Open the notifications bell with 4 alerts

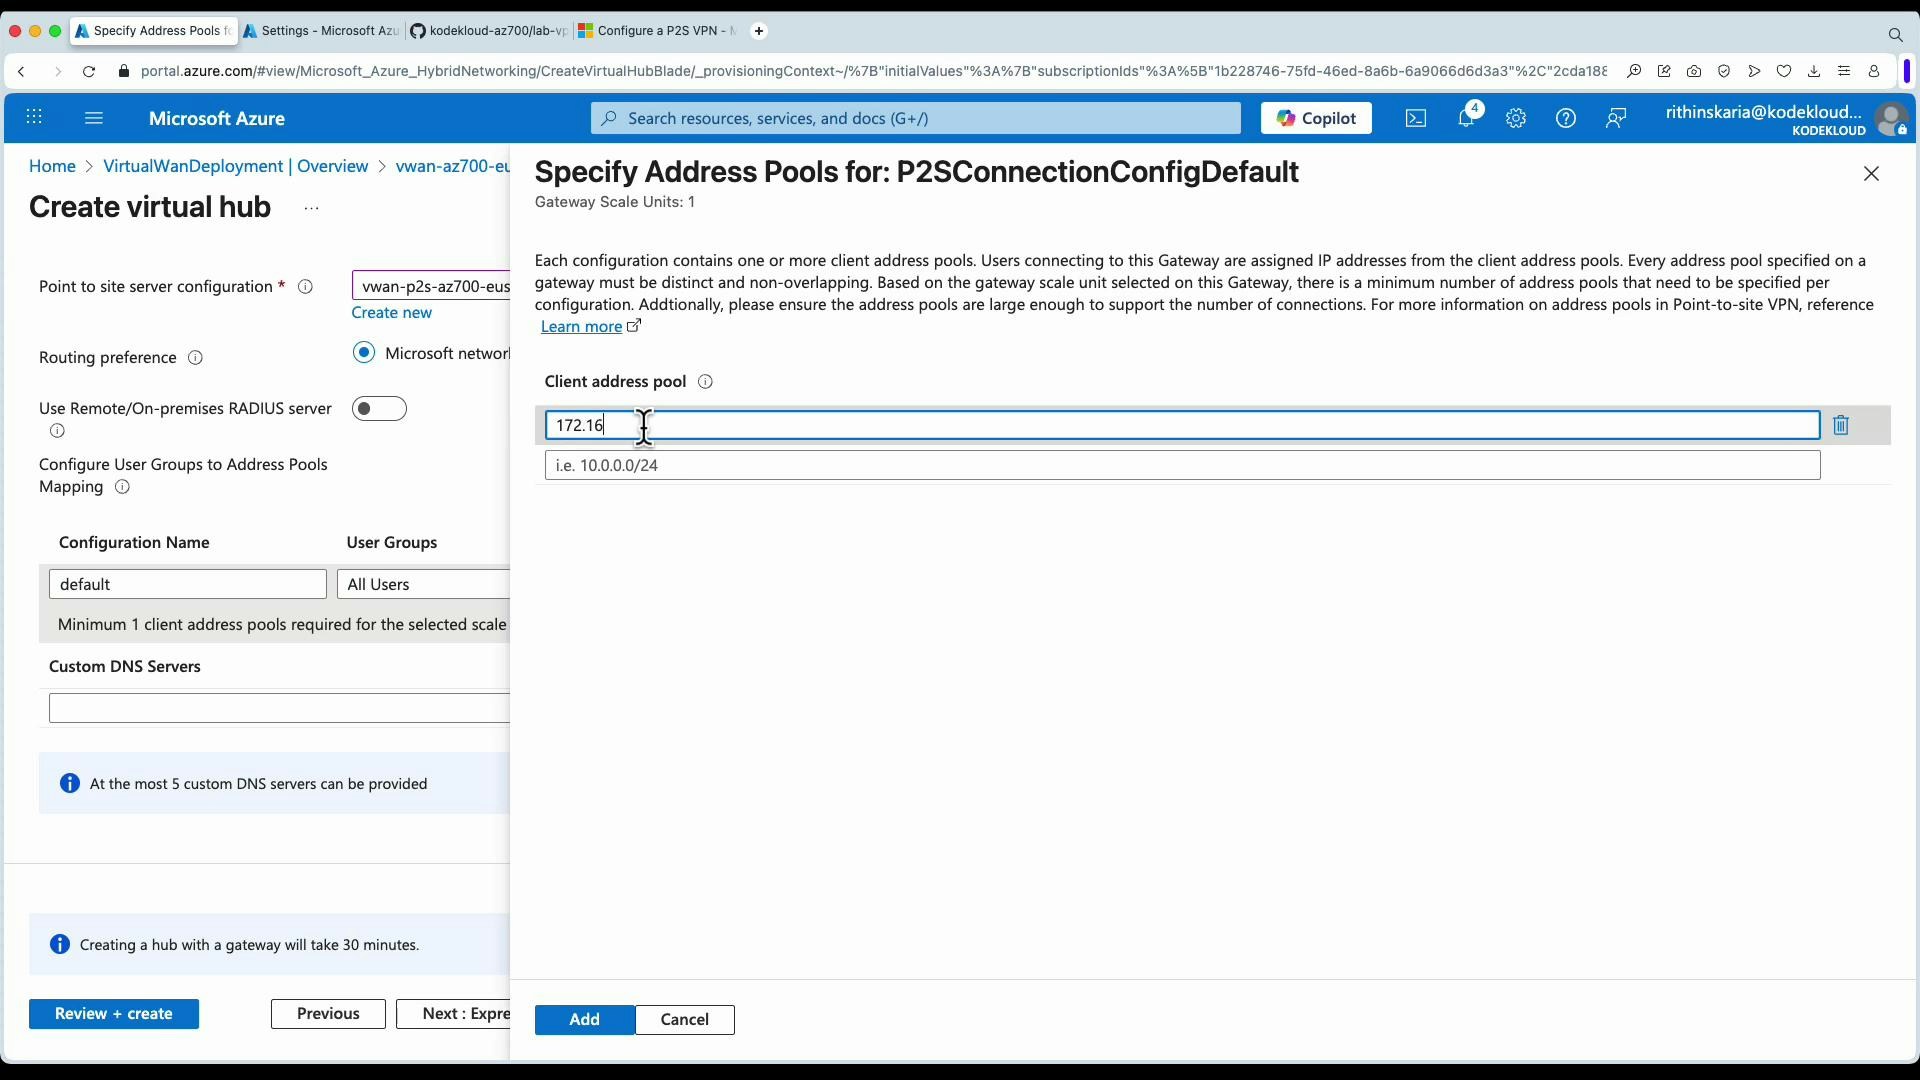tap(1467, 118)
